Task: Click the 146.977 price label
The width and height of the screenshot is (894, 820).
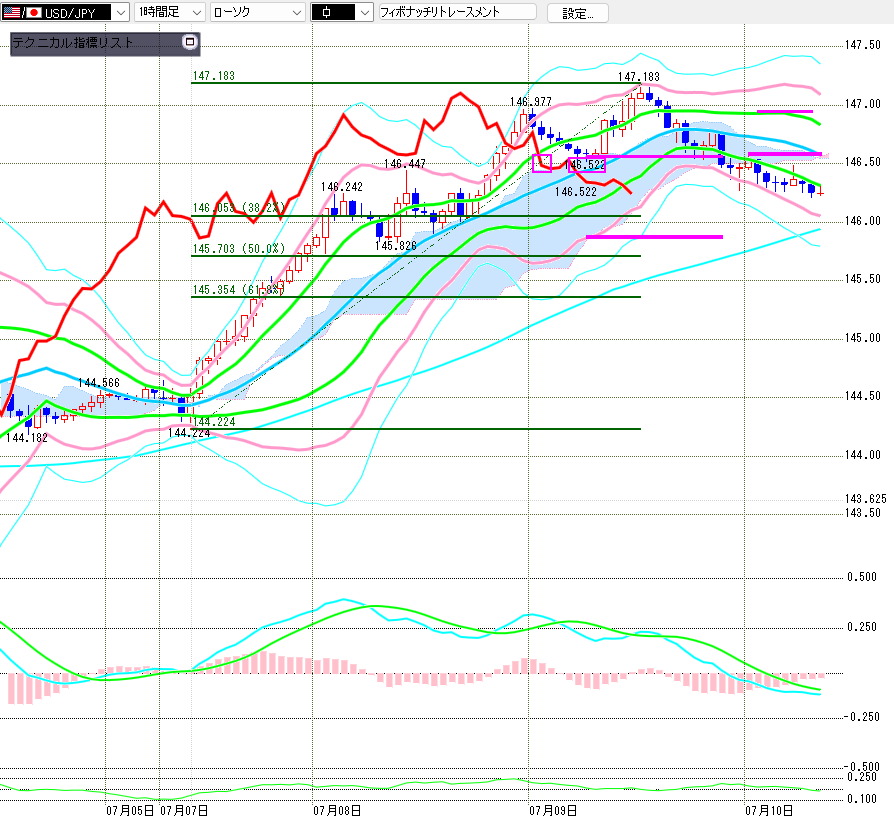Action: pyautogui.click(x=530, y=102)
